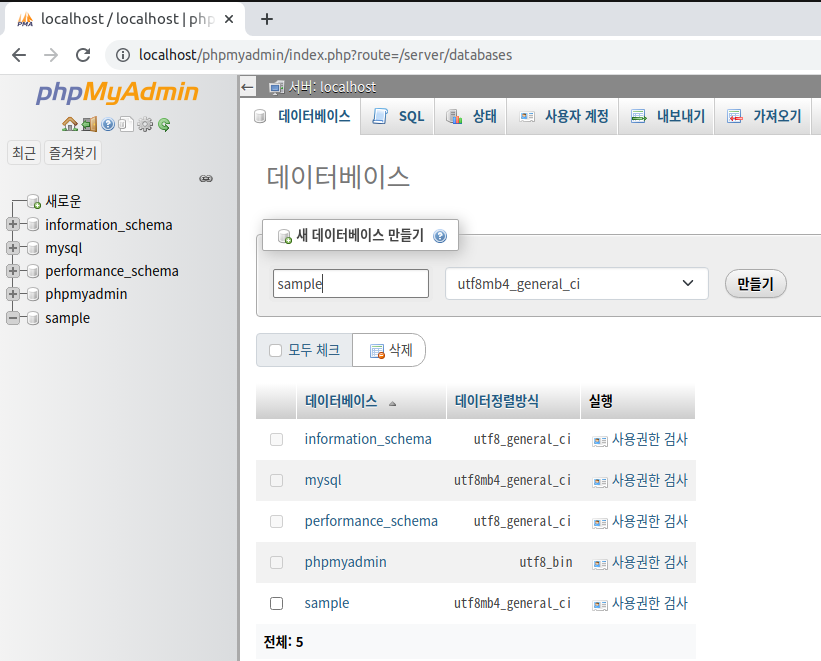Expand mysql node in navigation tree
The height and width of the screenshot is (661, 821).
(13, 248)
